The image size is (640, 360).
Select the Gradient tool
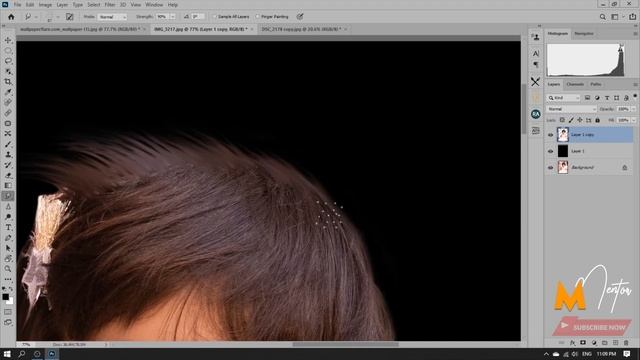pos(8,186)
